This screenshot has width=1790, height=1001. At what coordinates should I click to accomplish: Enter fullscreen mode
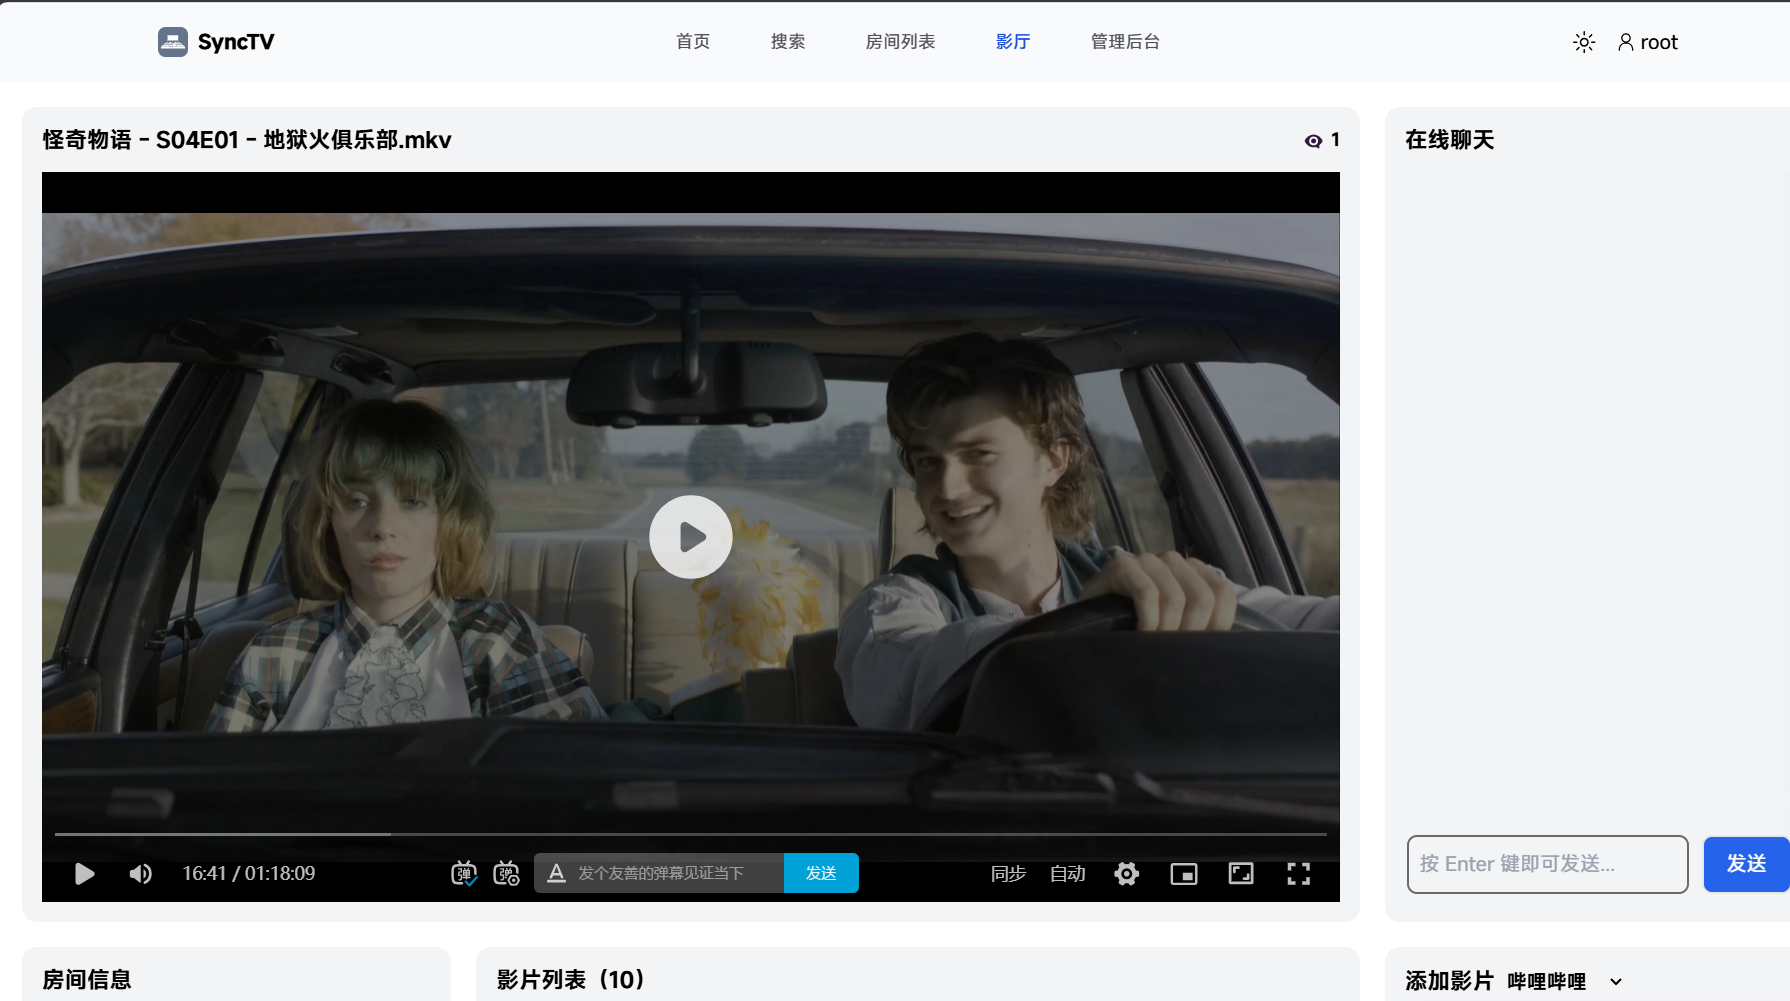(x=1299, y=874)
